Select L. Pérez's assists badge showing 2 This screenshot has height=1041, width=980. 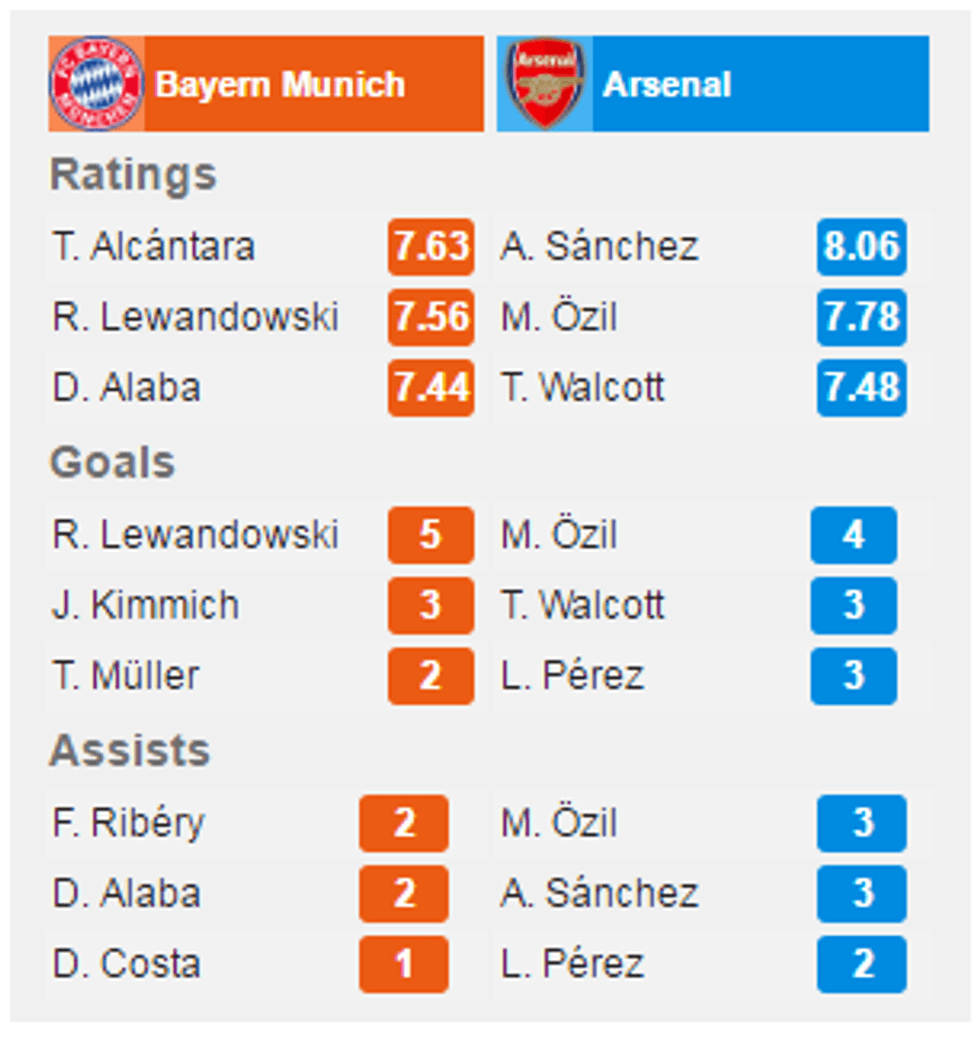point(861,964)
